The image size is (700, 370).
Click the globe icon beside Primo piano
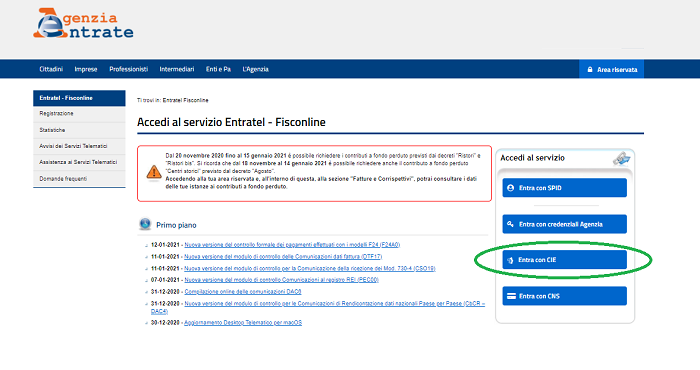(145, 224)
